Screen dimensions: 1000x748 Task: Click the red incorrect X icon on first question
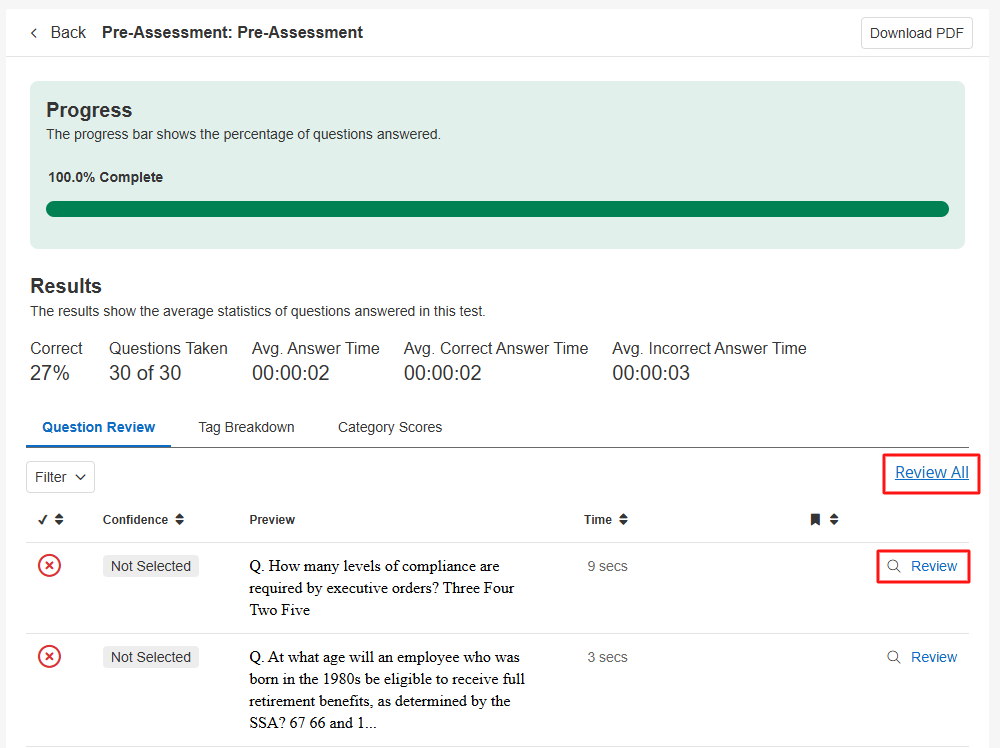[49, 566]
